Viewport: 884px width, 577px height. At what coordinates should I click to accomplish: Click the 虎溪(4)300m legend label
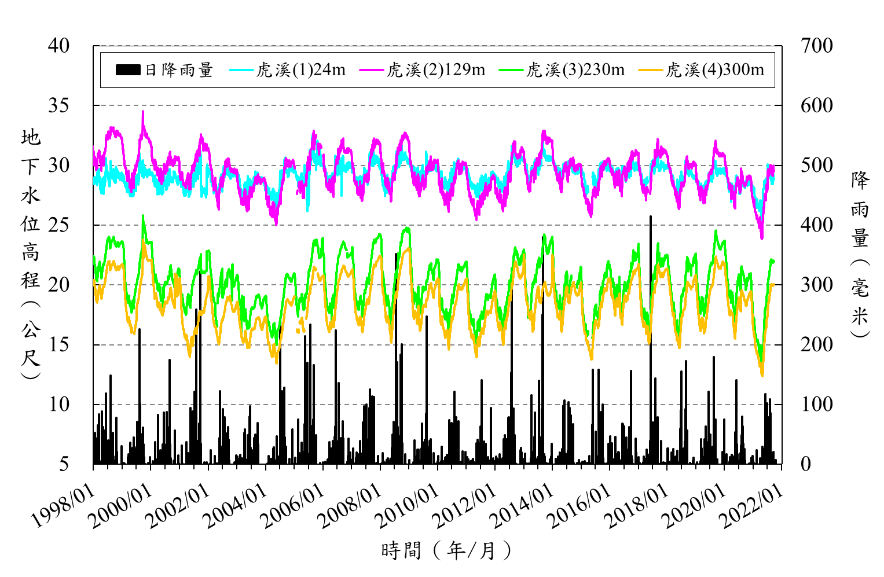[714, 70]
